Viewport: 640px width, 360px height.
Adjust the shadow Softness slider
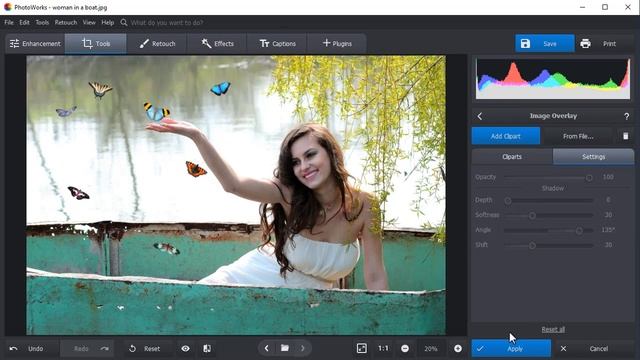coord(549,215)
